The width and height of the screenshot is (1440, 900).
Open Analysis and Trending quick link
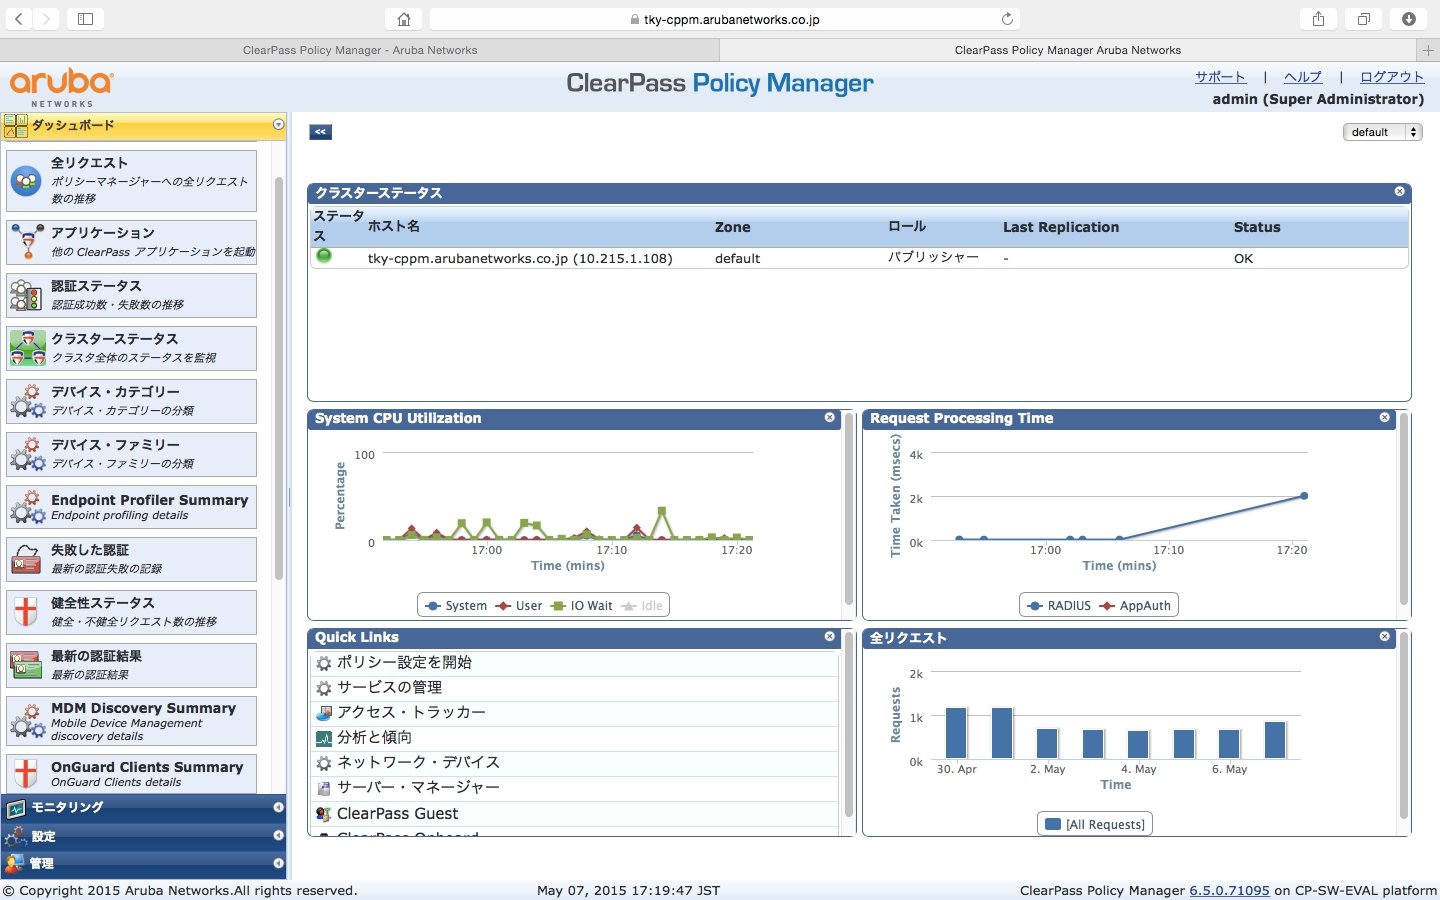tap(374, 737)
